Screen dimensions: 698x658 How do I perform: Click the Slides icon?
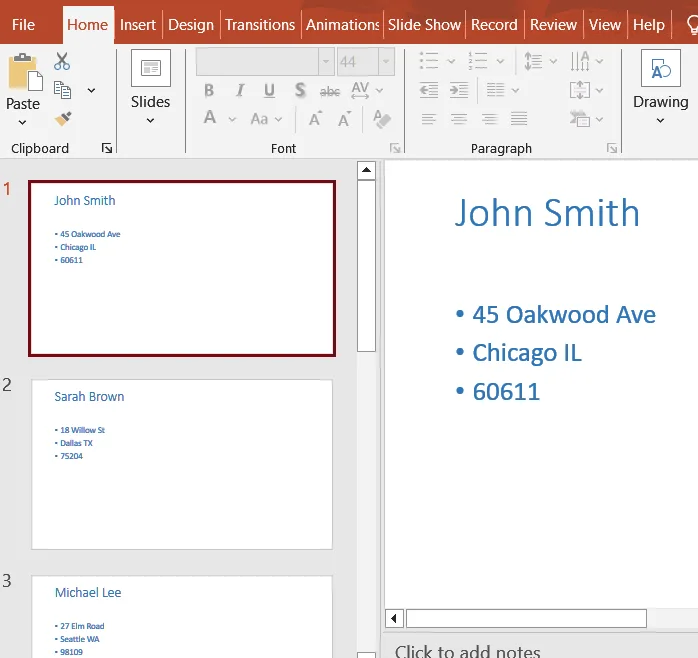pyautogui.click(x=151, y=68)
